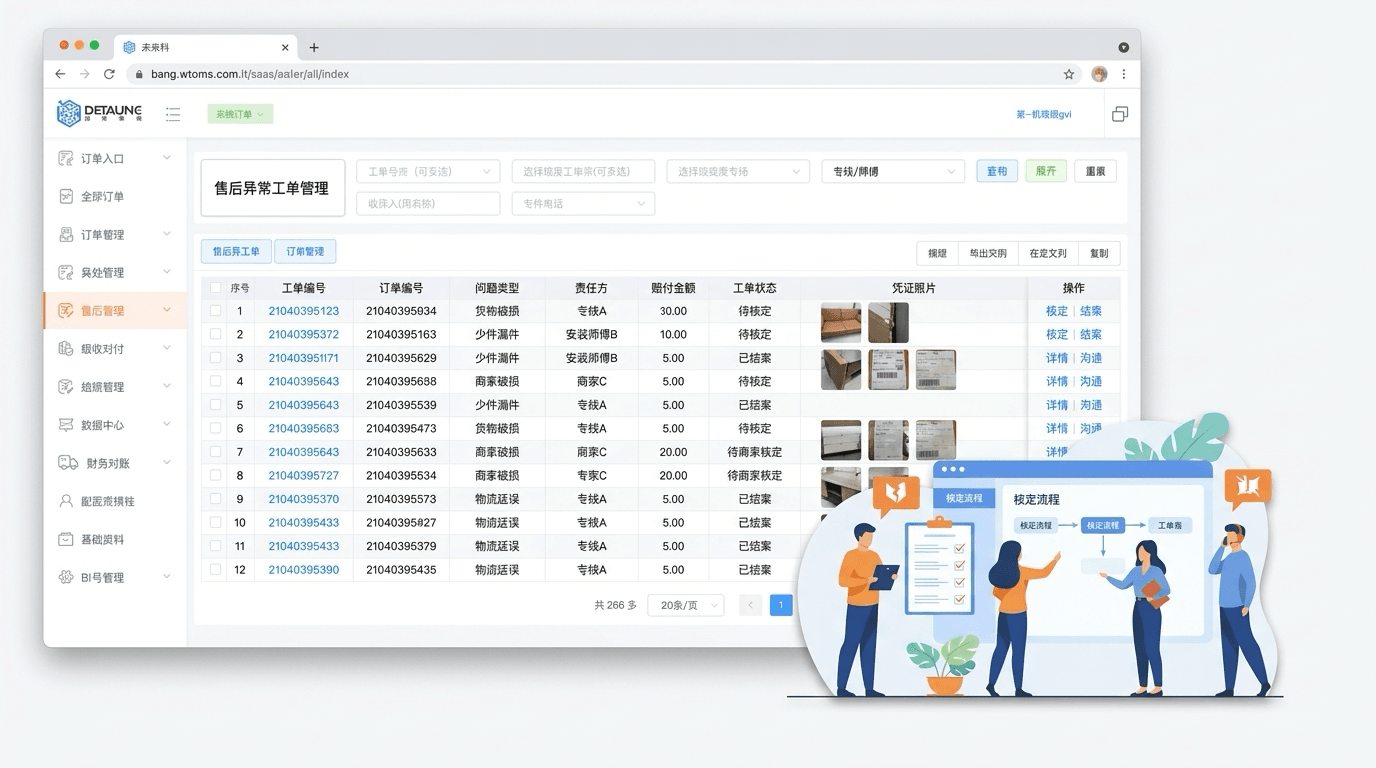1376x768 pixels.
Task: Bookmark the page using the star icon
Action: (1069, 74)
